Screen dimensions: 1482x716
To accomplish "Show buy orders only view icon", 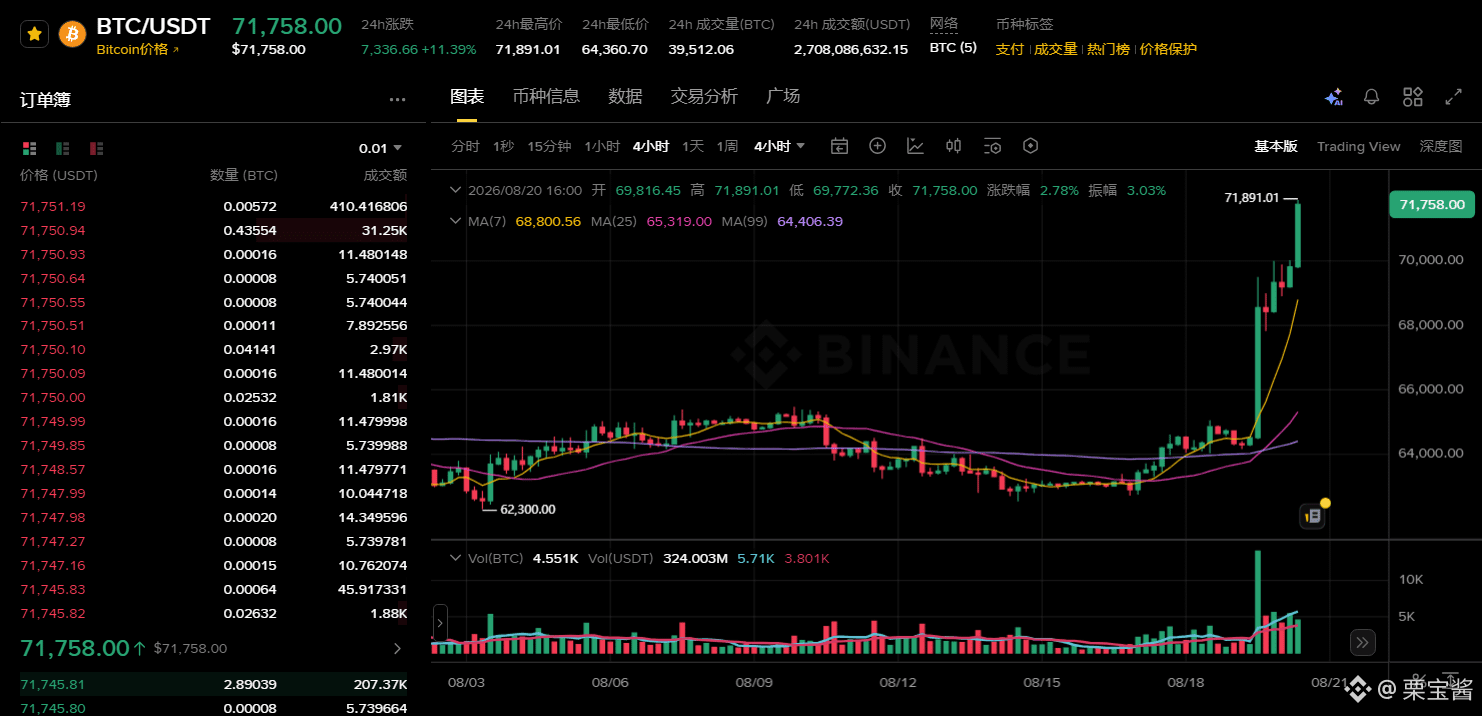I will pos(63,148).
